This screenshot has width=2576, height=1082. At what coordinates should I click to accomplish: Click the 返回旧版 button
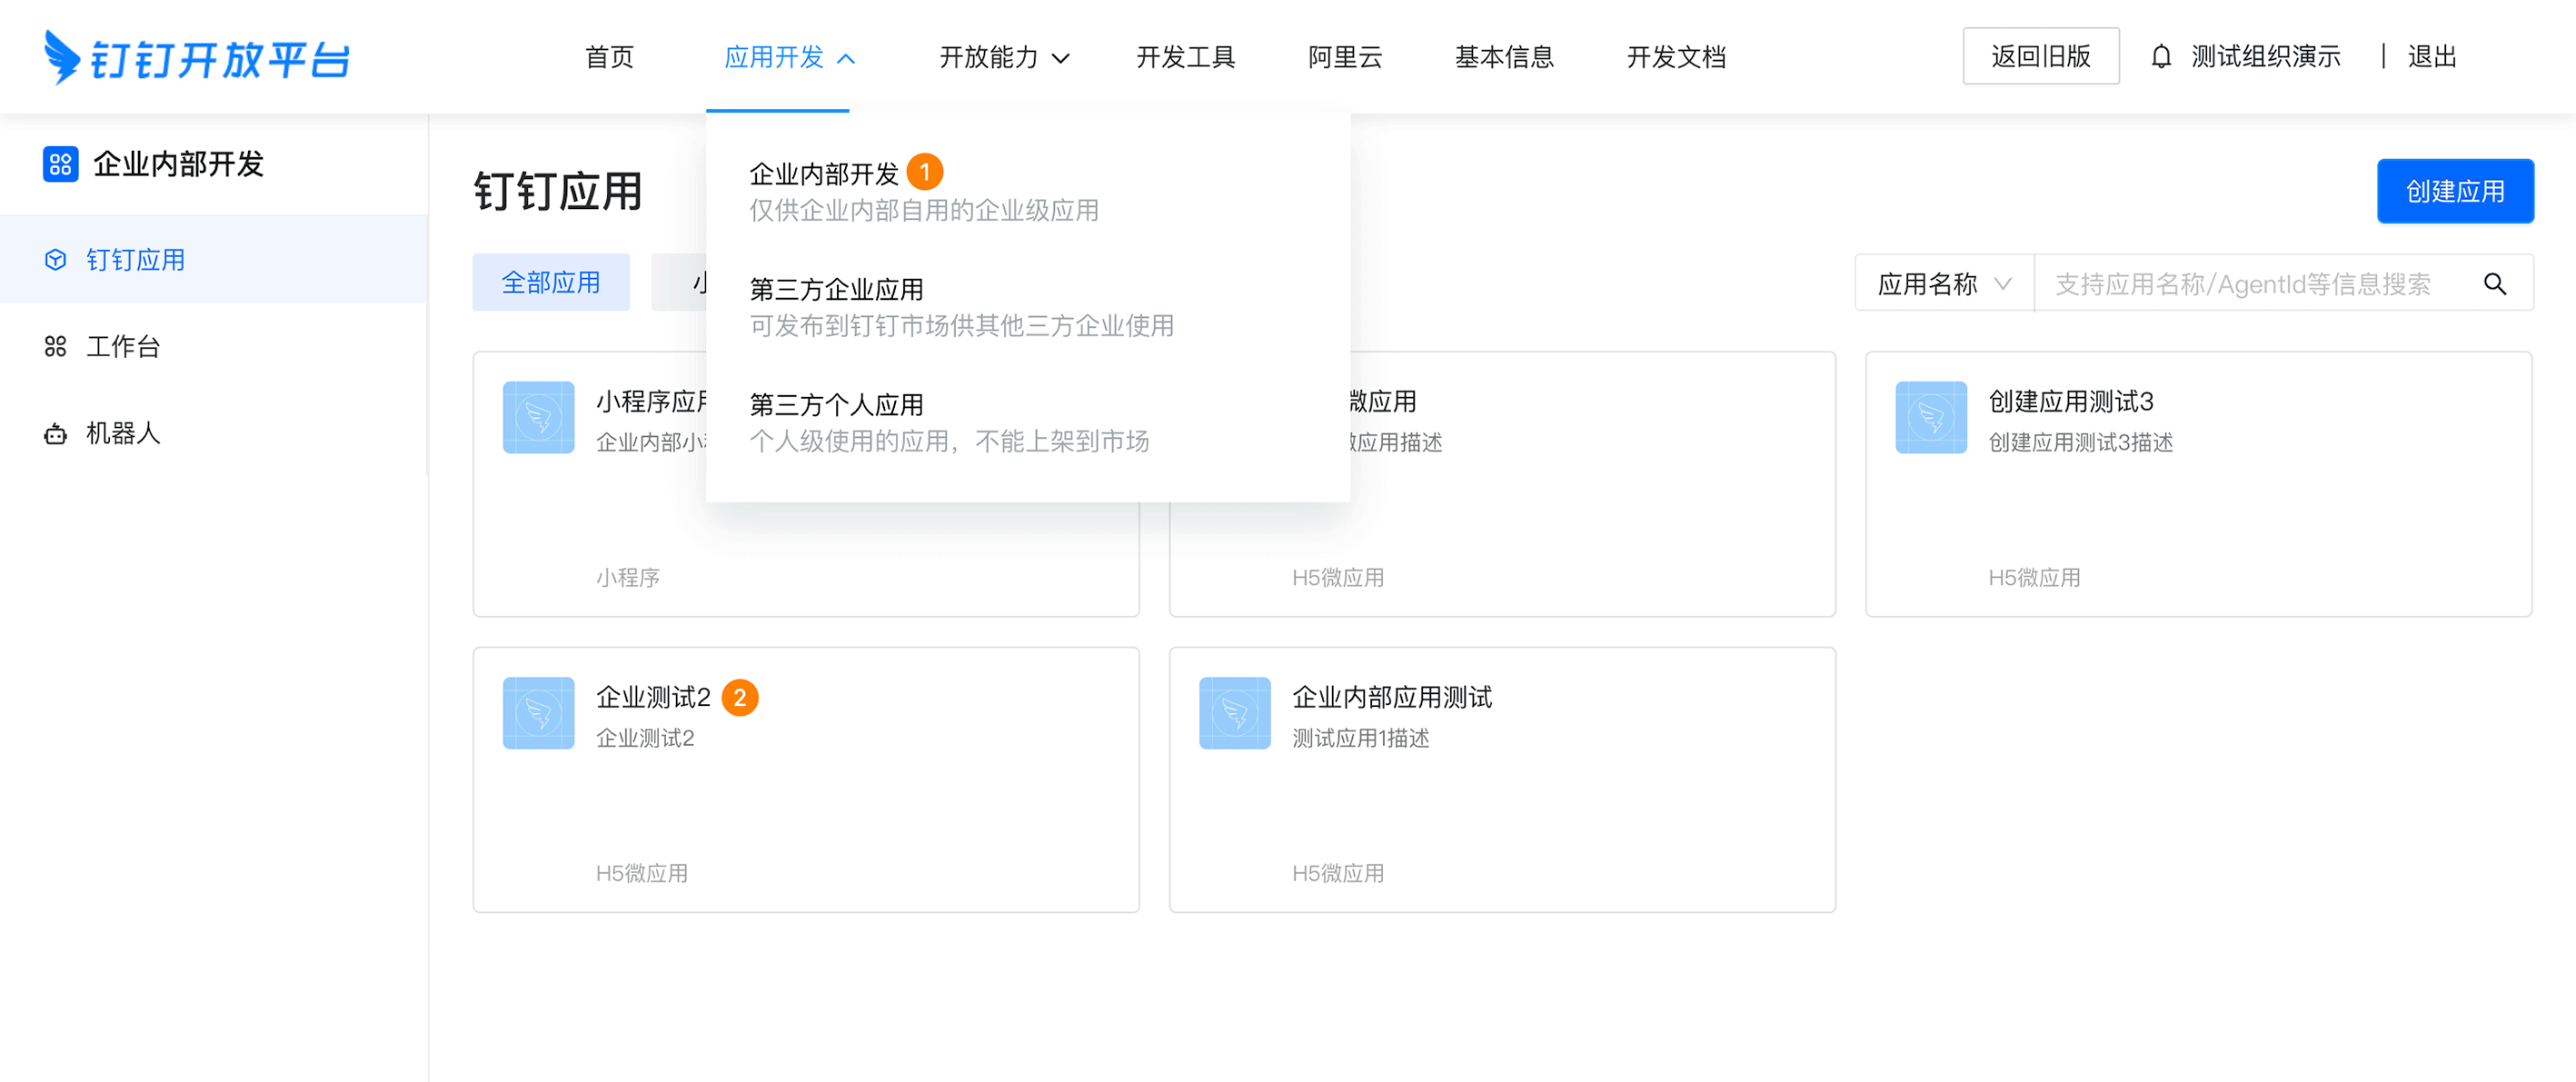(2040, 56)
